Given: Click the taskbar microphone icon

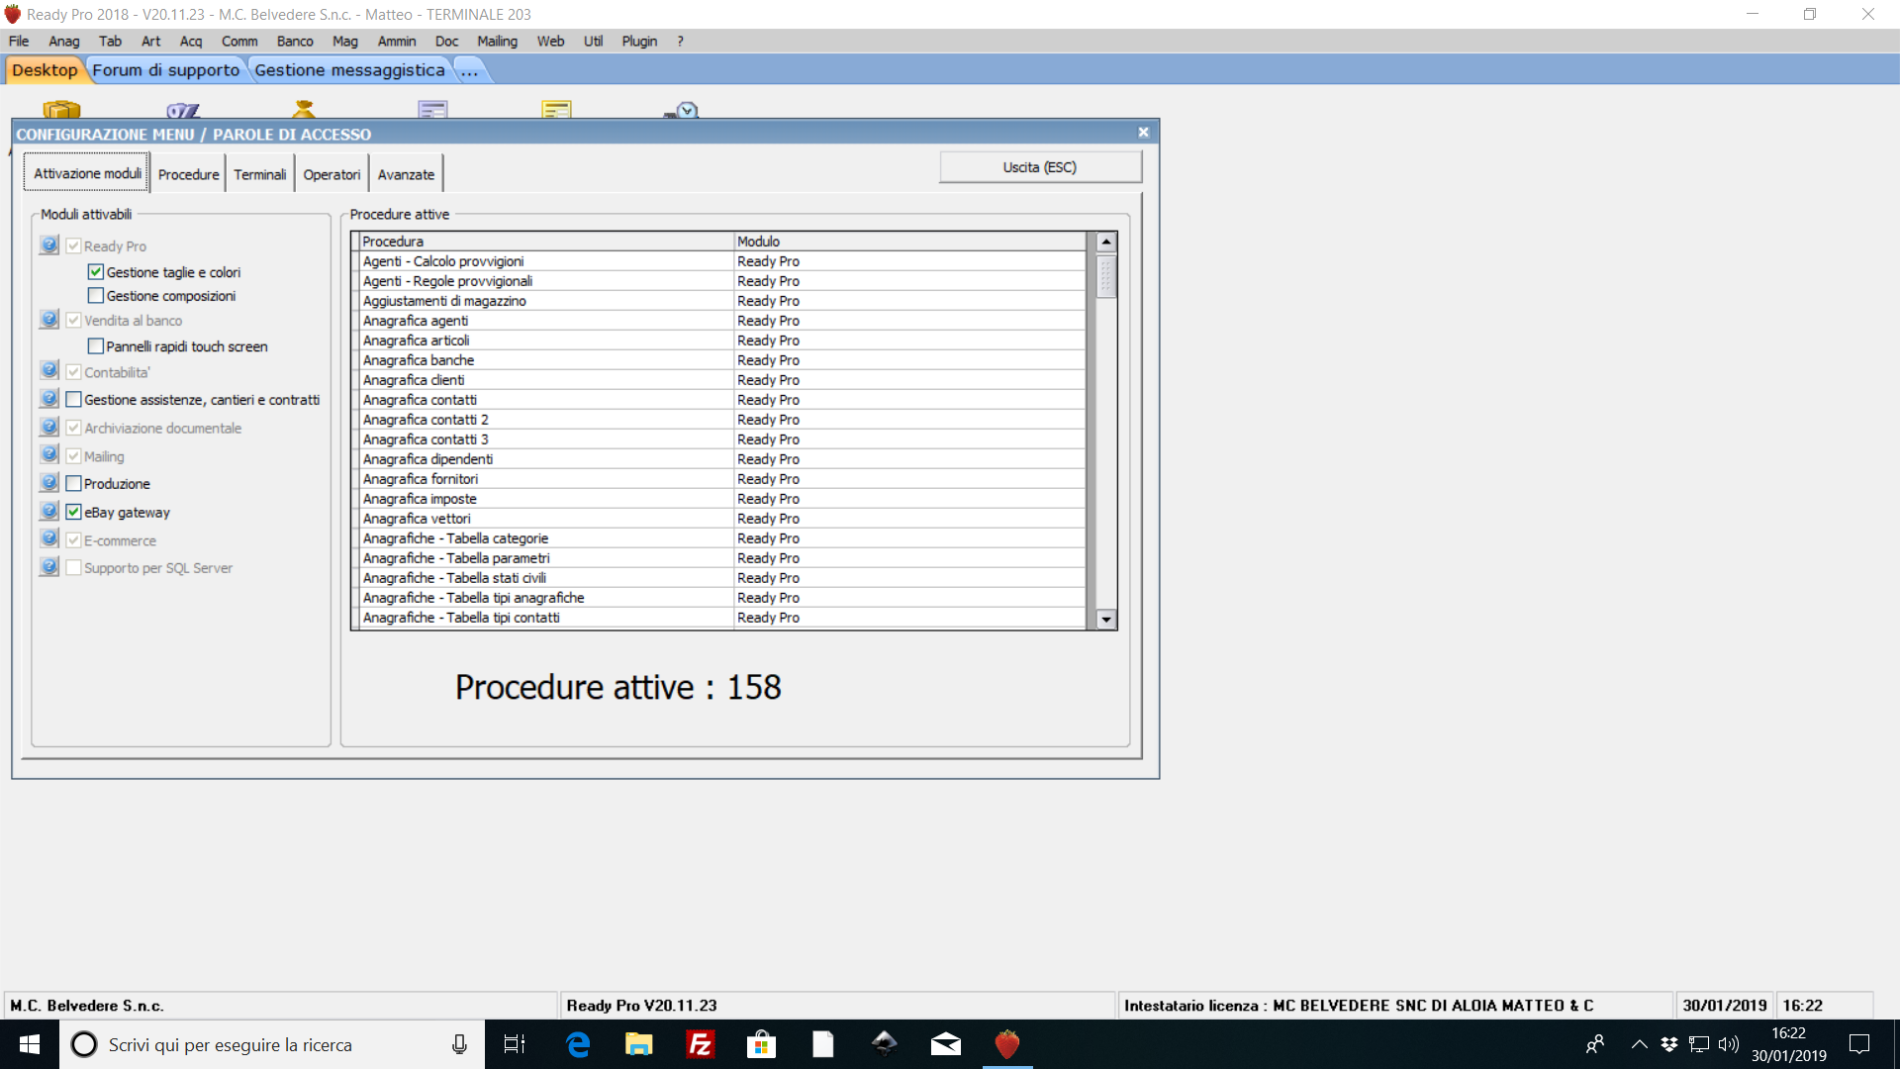Looking at the screenshot, I should pos(459,1044).
